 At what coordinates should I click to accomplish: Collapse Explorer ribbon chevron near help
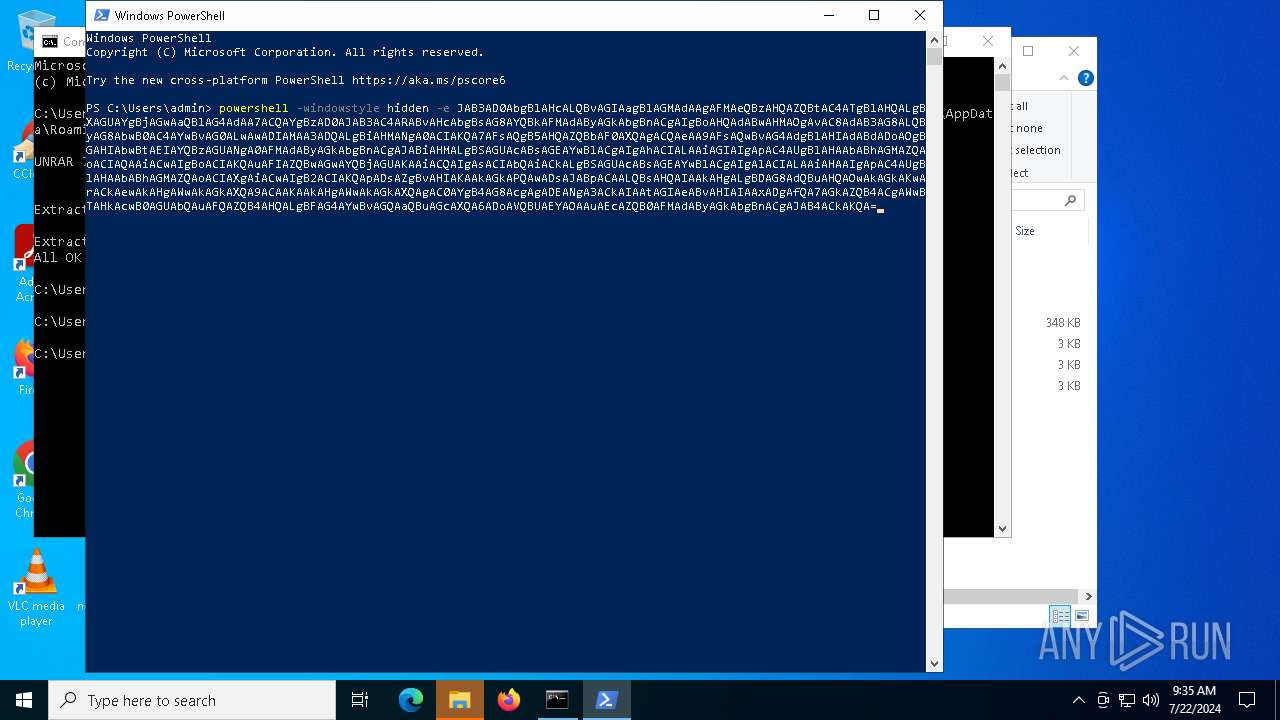(1064, 78)
